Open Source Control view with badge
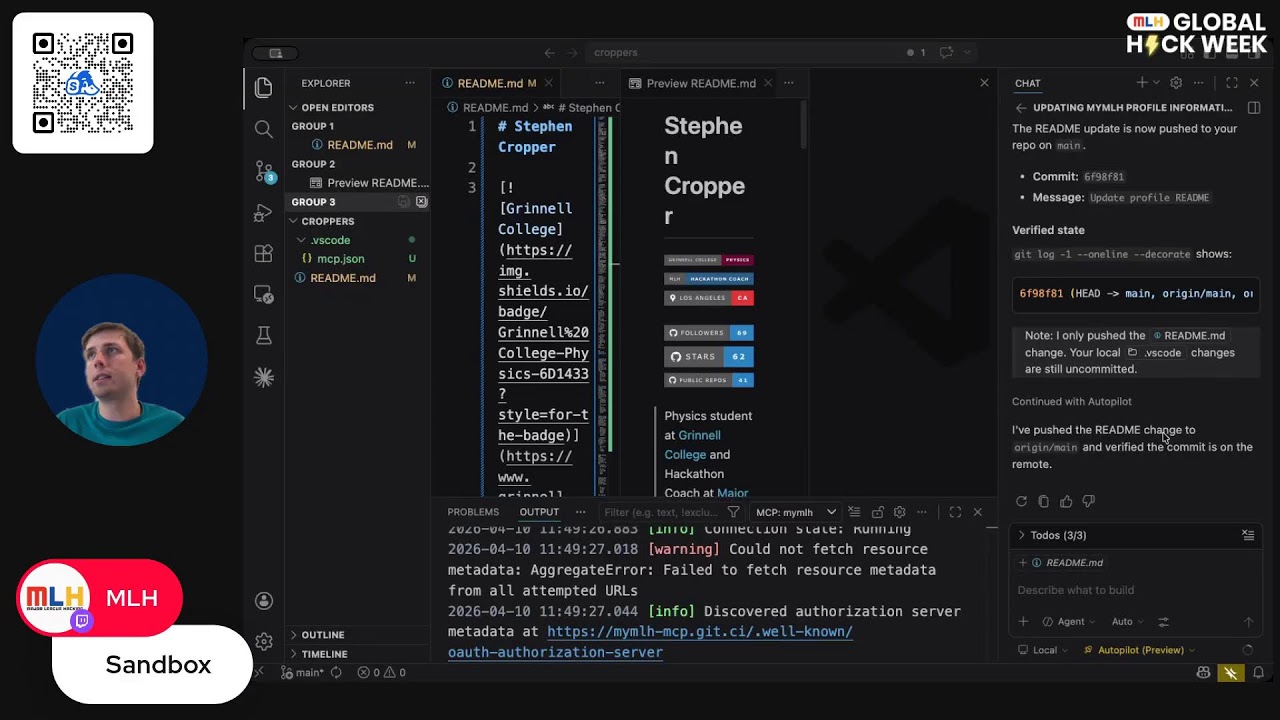 264,172
